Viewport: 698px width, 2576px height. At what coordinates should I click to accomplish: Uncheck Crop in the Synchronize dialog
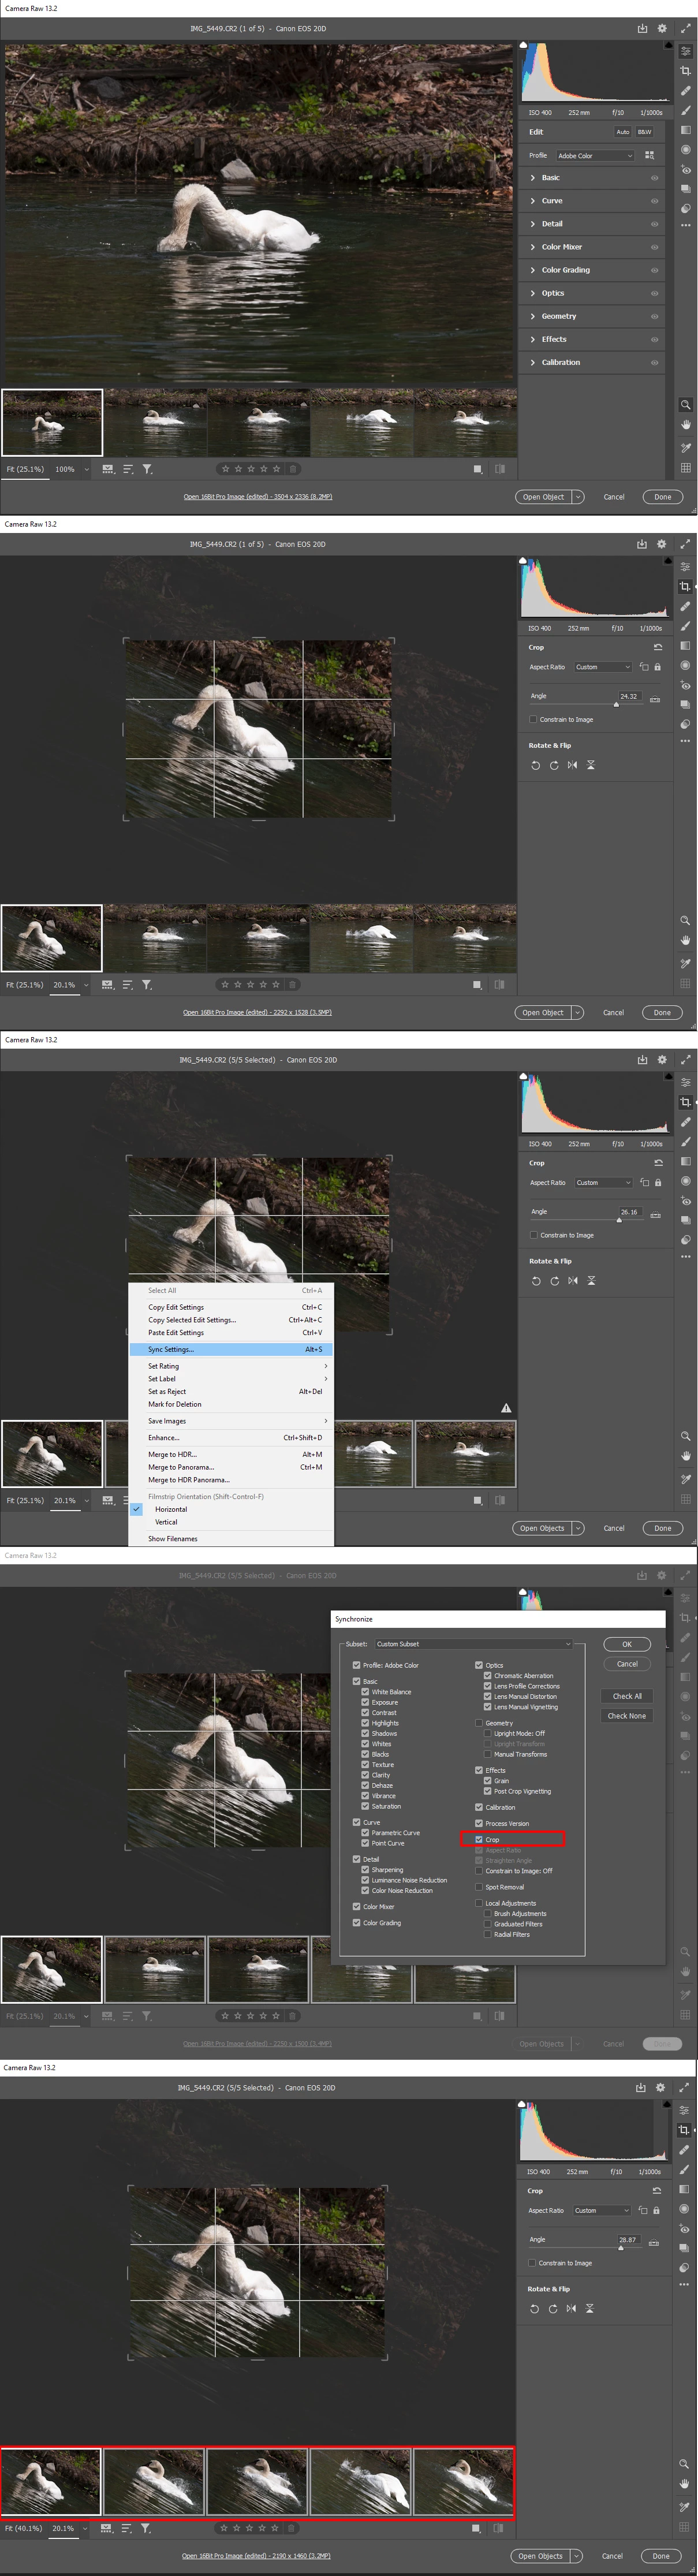point(479,1839)
